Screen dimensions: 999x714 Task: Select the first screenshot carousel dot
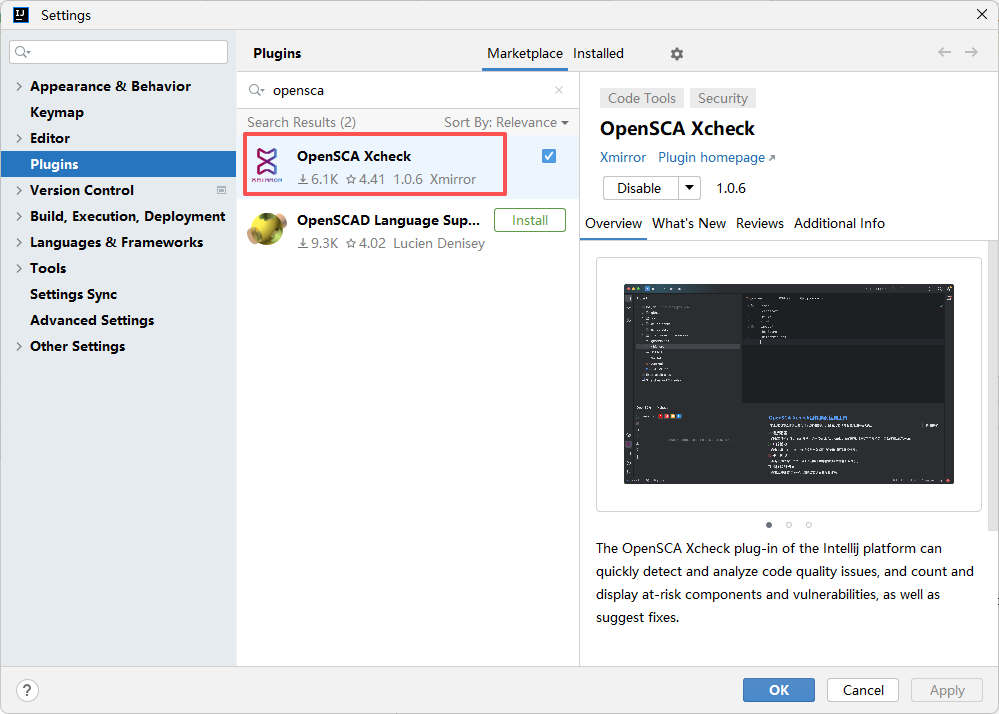769,525
